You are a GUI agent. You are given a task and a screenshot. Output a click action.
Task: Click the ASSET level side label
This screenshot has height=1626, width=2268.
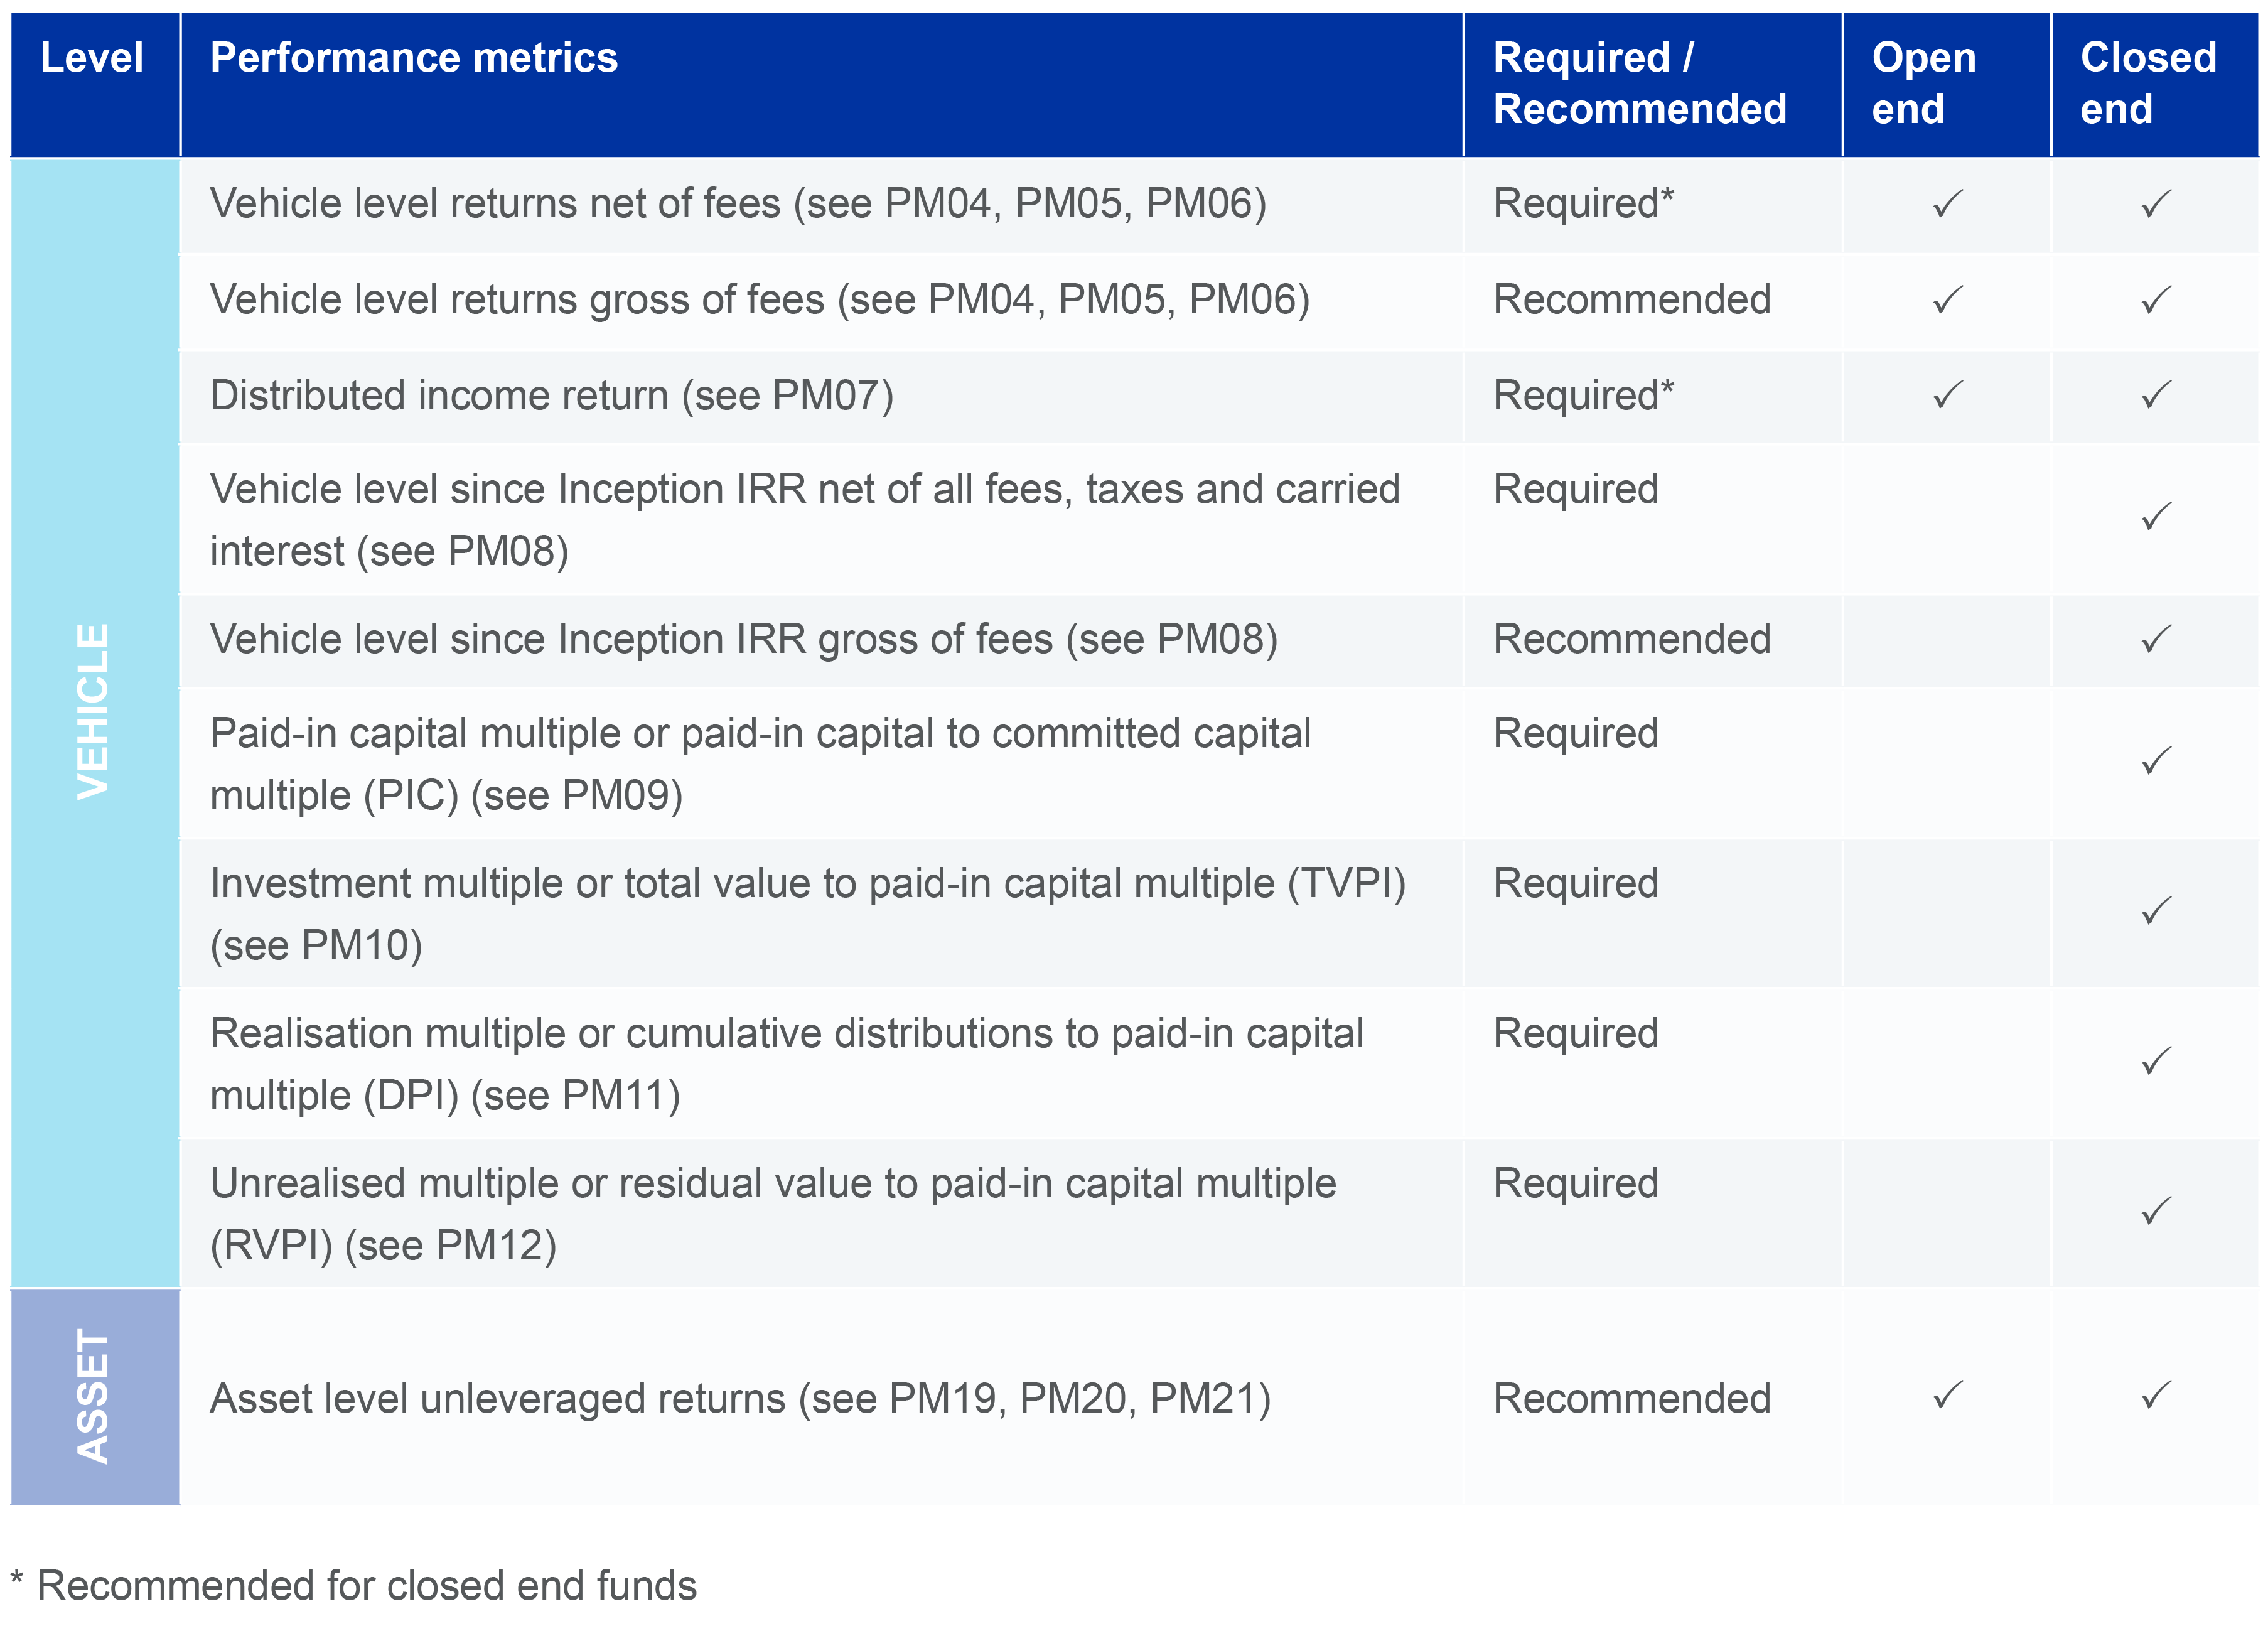coord(93,1396)
